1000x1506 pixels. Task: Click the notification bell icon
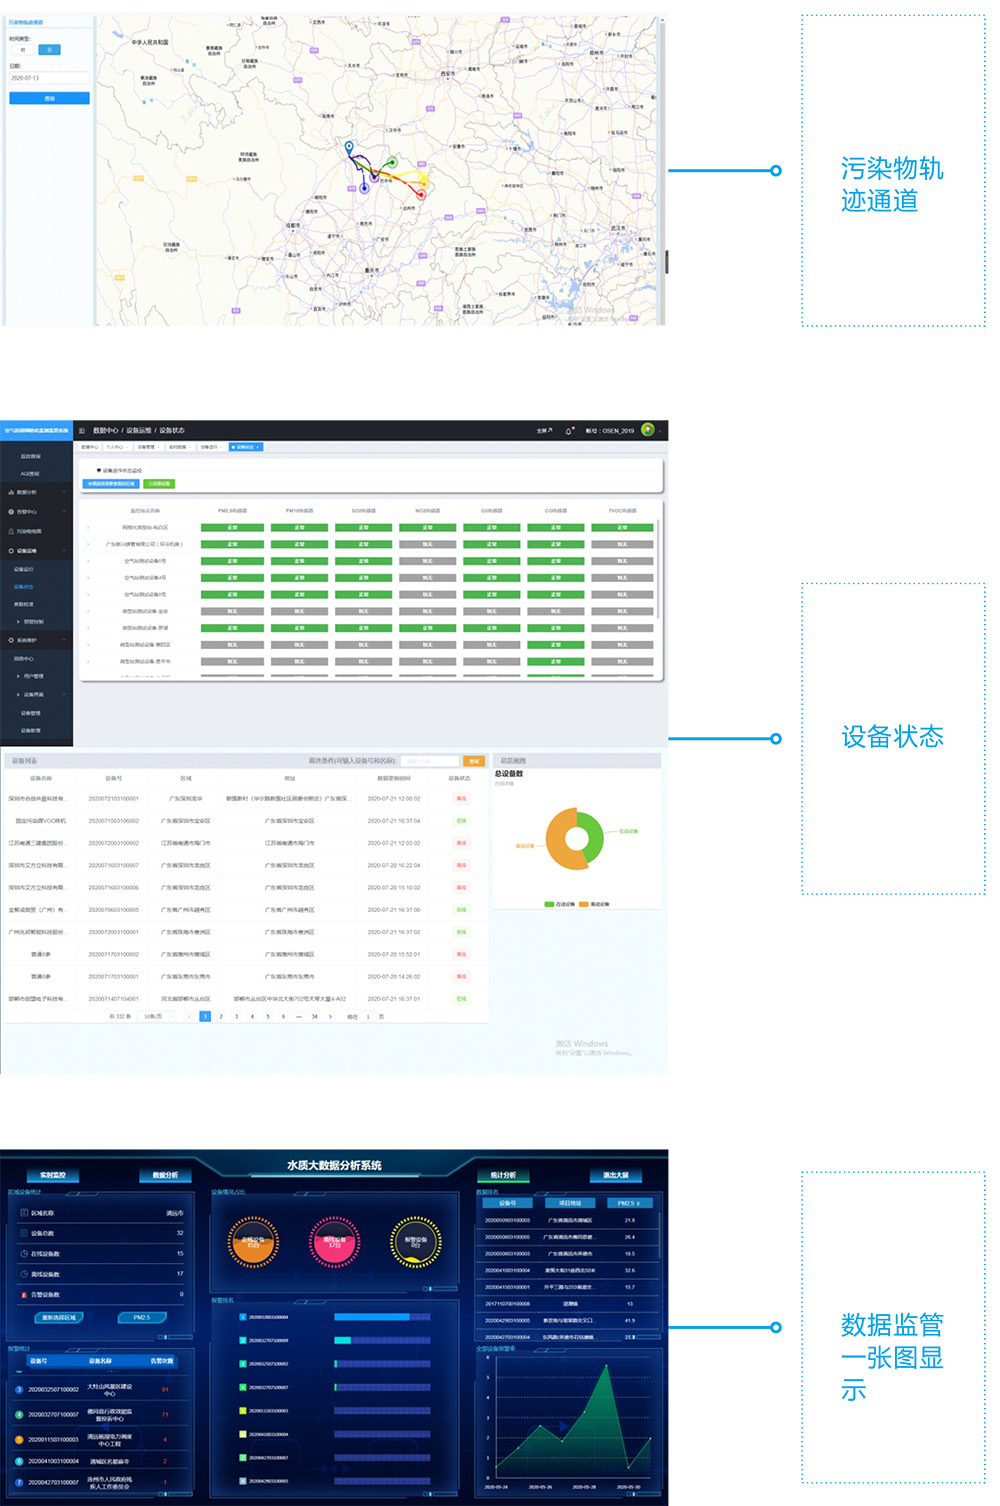pyautogui.click(x=568, y=431)
